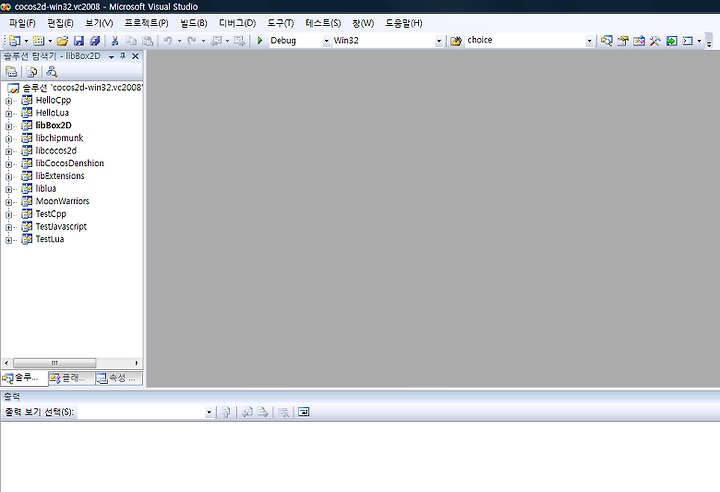The height and width of the screenshot is (492, 720).
Task: Click the Undo arrow icon
Action: point(168,41)
